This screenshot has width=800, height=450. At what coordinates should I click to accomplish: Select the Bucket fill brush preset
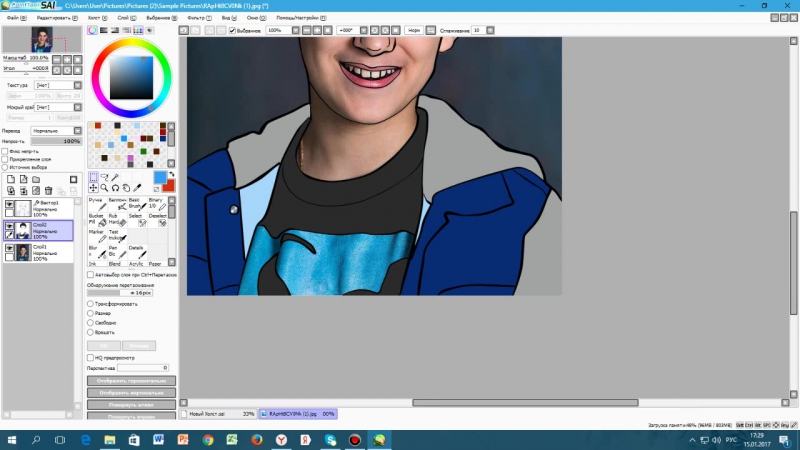point(96,219)
